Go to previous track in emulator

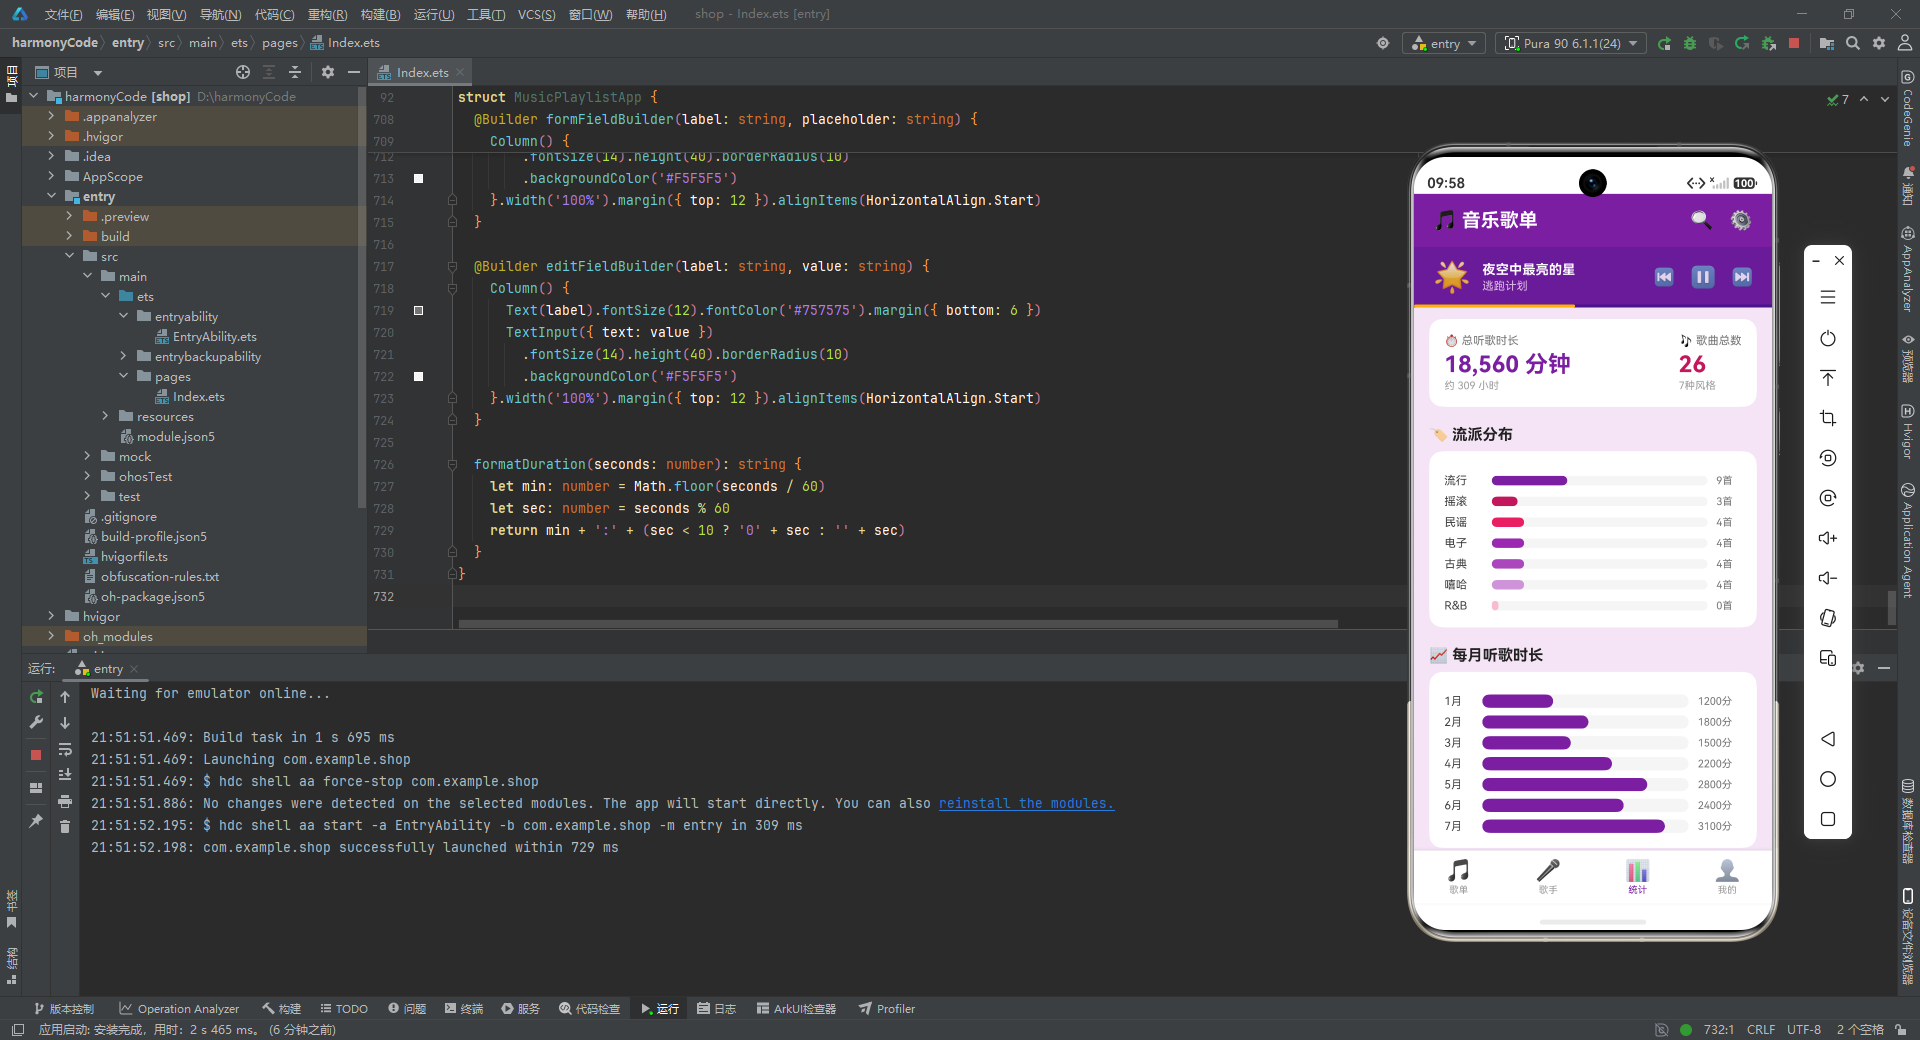coord(1664,277)
